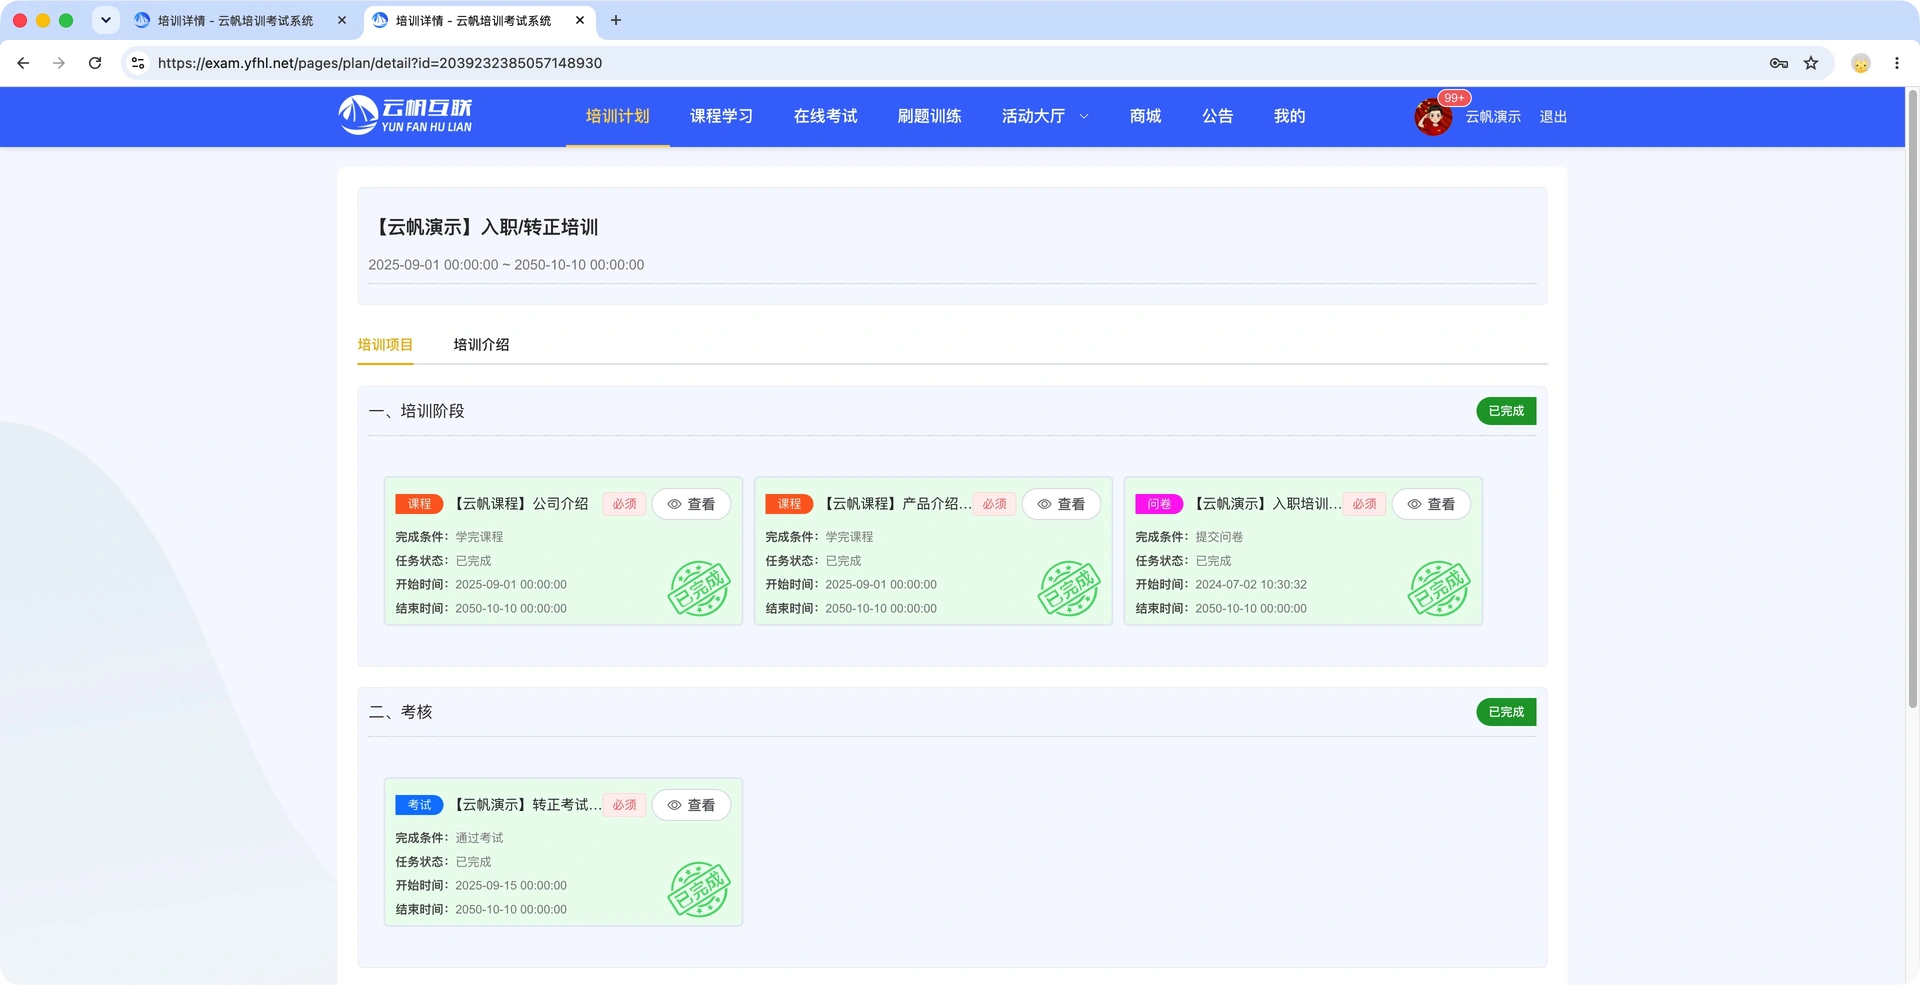The height and width of the screenshot is (985, 1920).
Task: Click the 考试 tag on 转正考试 card
Action: (x=419, y=805)
